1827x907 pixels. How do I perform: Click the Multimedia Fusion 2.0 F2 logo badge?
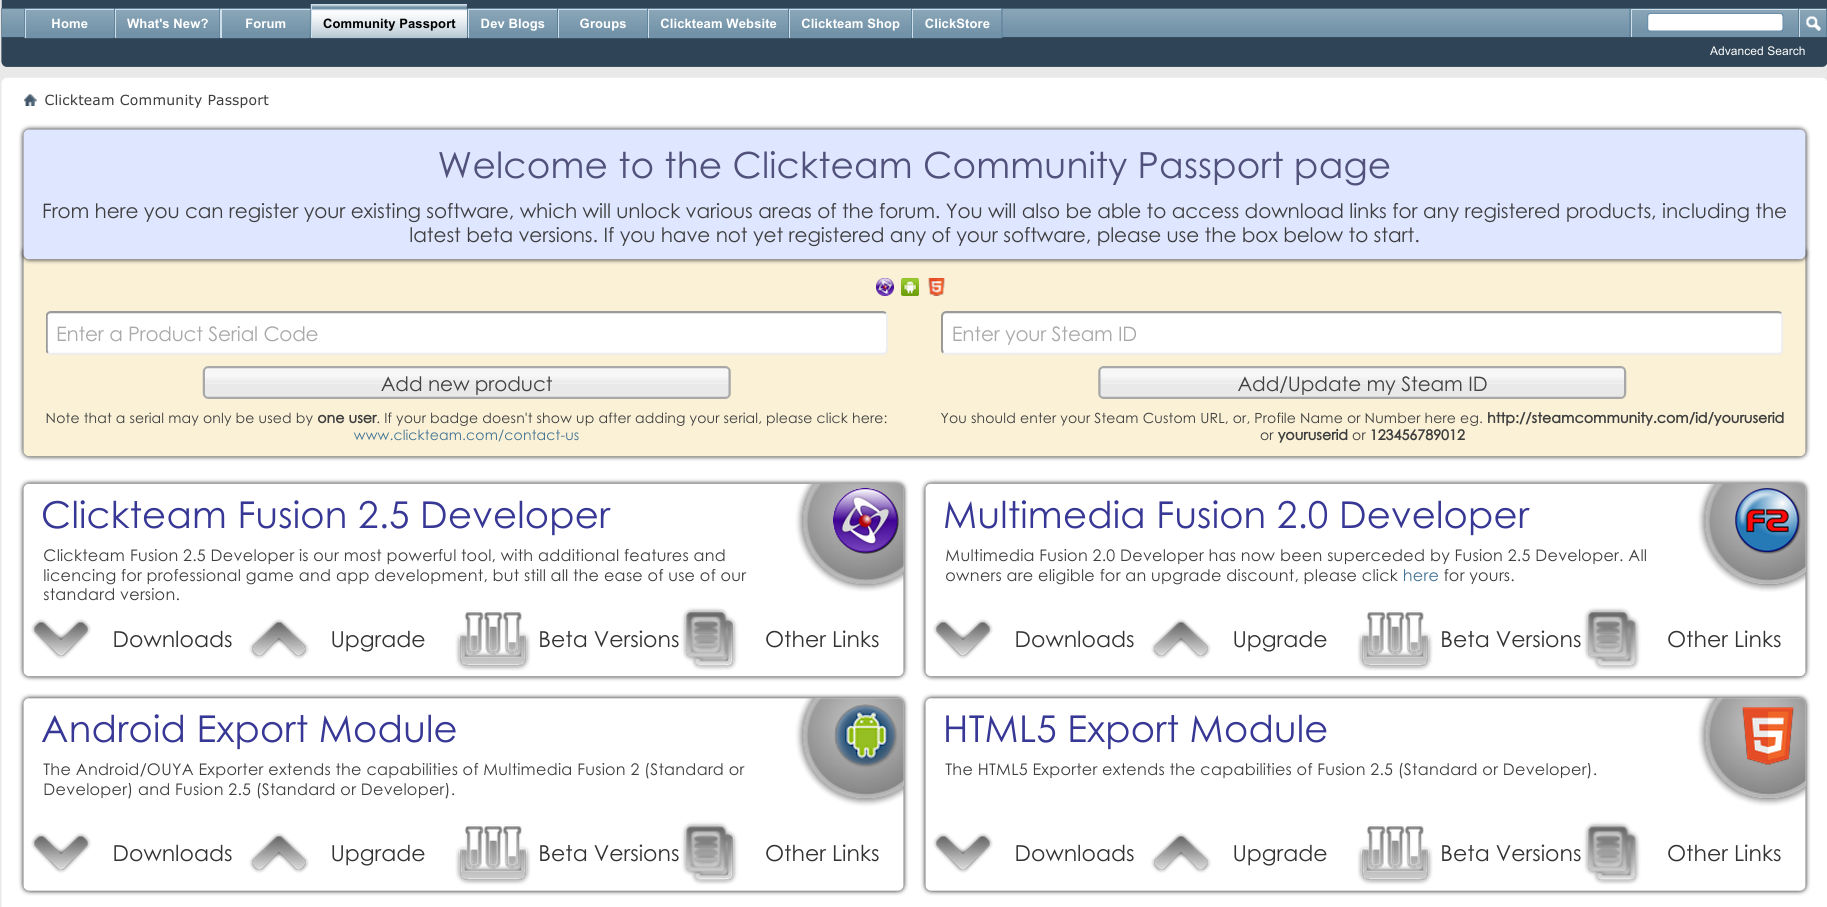pyautogui.click(x=1767, y=520)
